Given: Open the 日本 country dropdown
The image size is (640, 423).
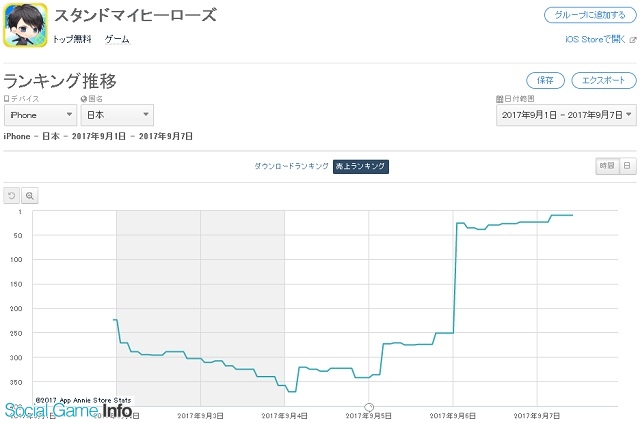Looking at the screenshot, I should coord(117,115).
